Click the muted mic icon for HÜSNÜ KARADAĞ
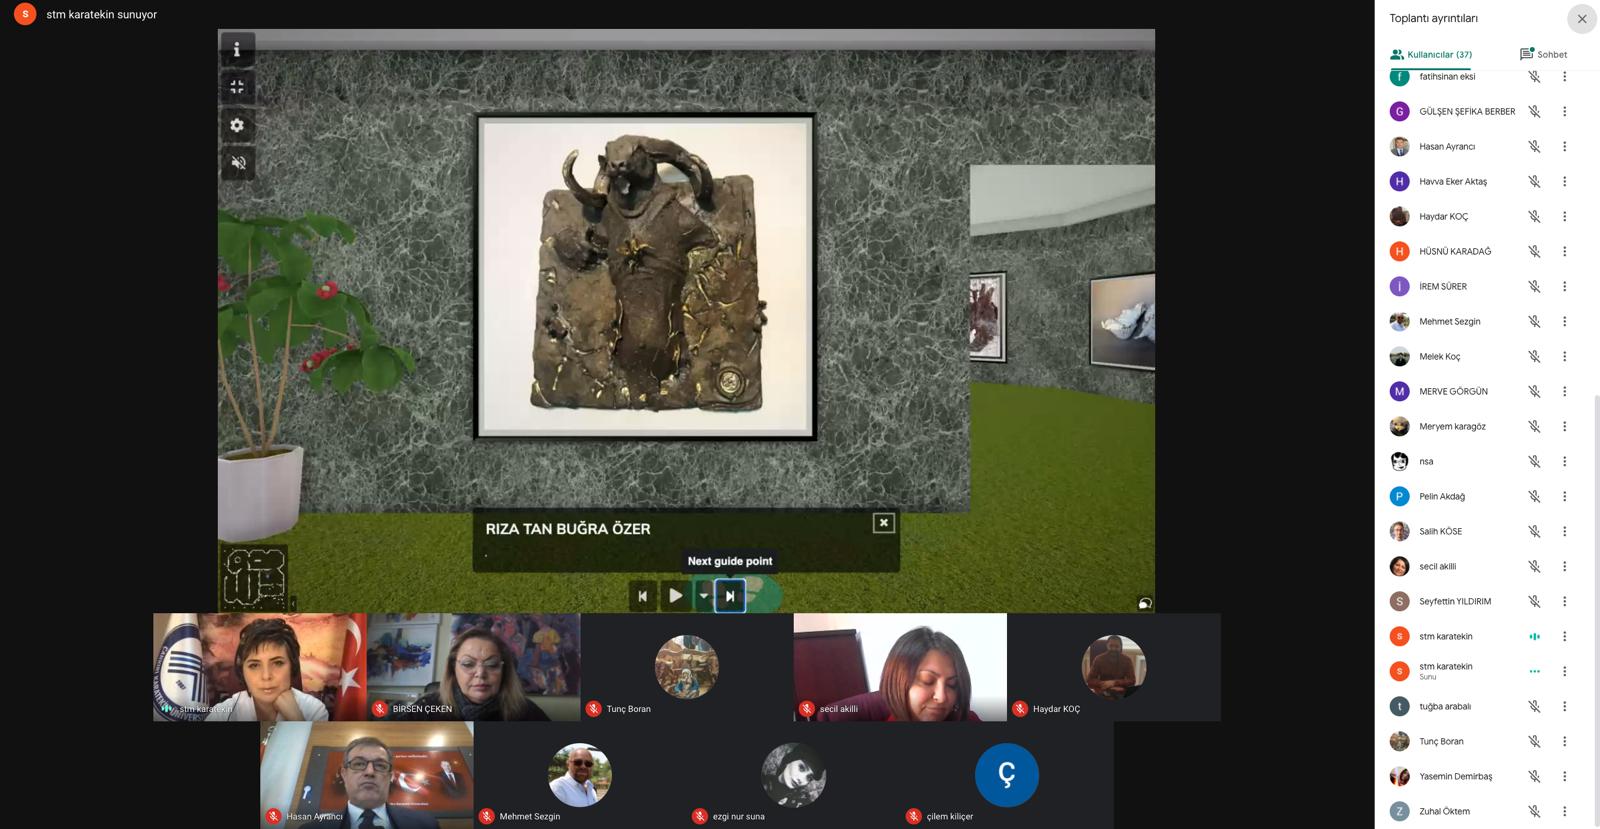Viewport: 1600px width, 829px height. (1534, 252)
